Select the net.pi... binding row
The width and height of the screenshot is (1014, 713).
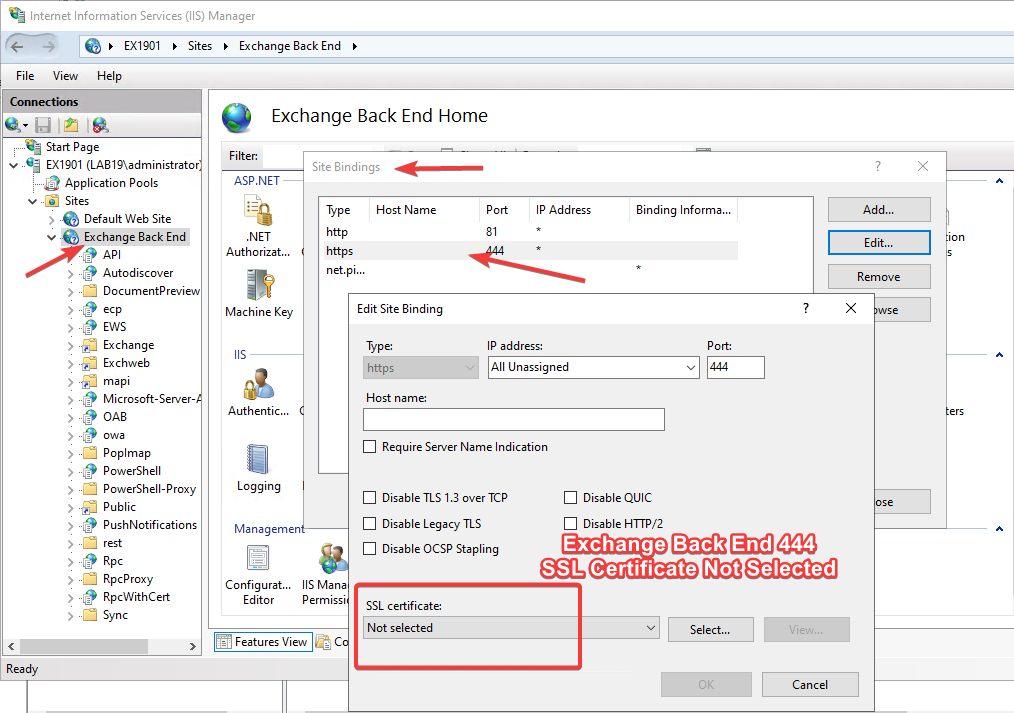pos(530,270)
